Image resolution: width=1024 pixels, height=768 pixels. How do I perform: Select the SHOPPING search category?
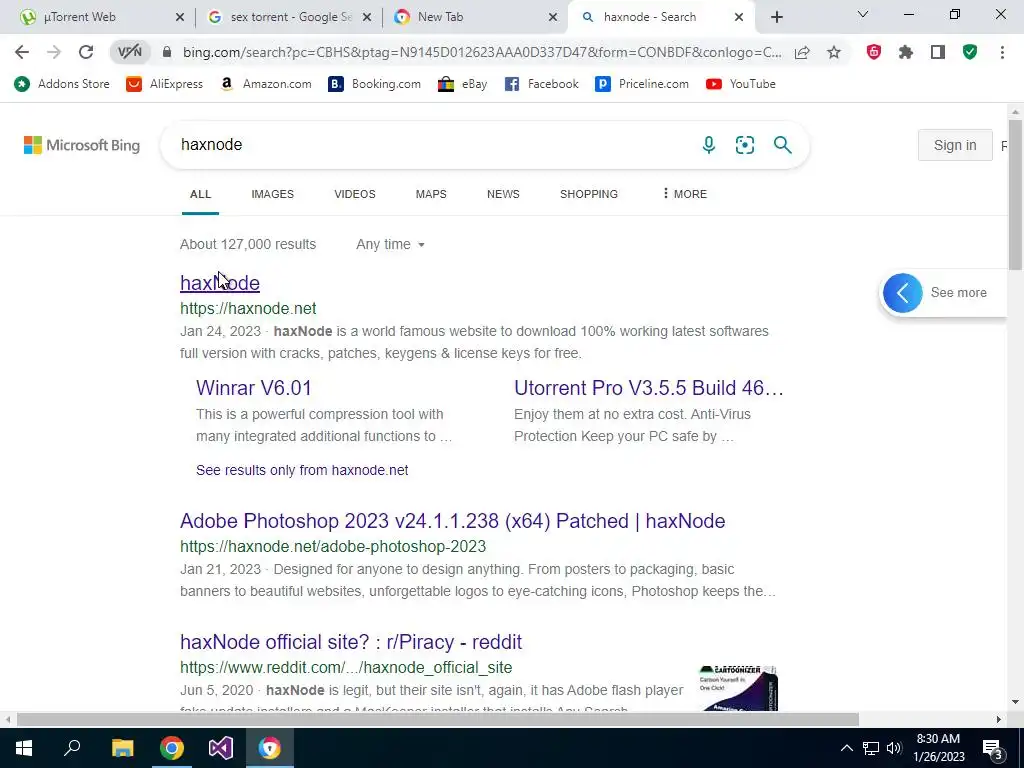coord(588,194)
